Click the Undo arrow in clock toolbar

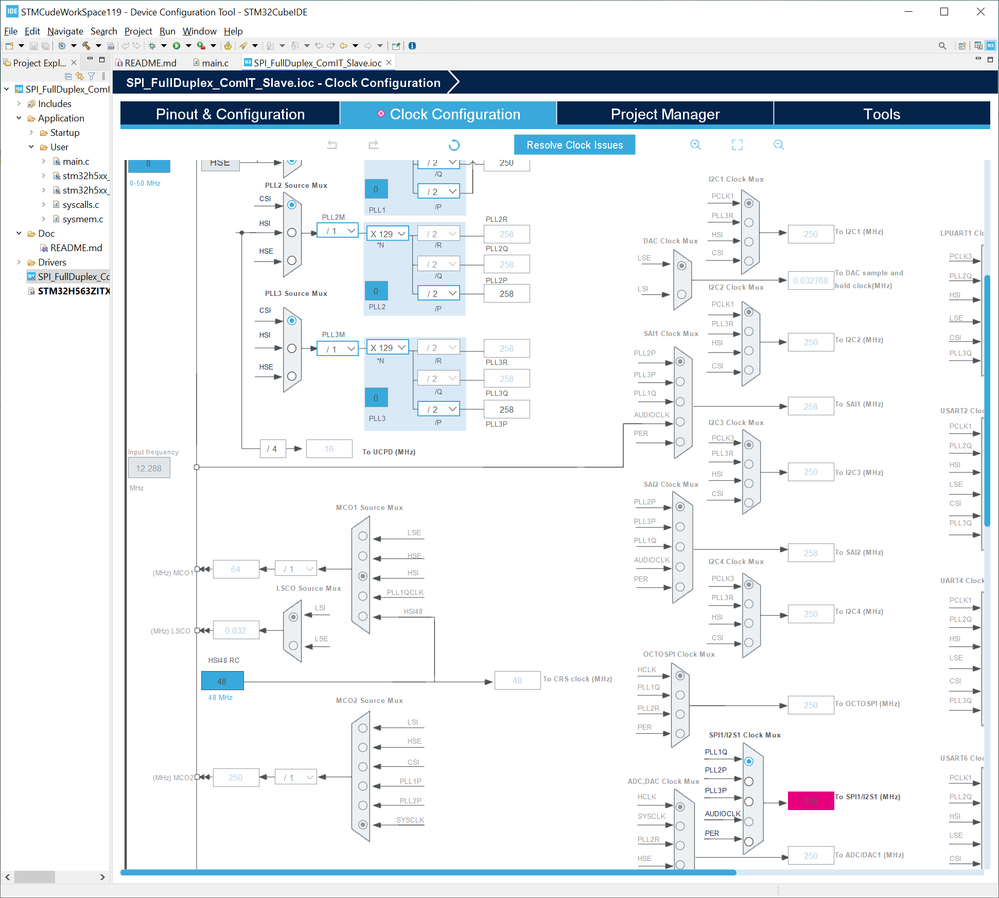click(x=332, y=145)
